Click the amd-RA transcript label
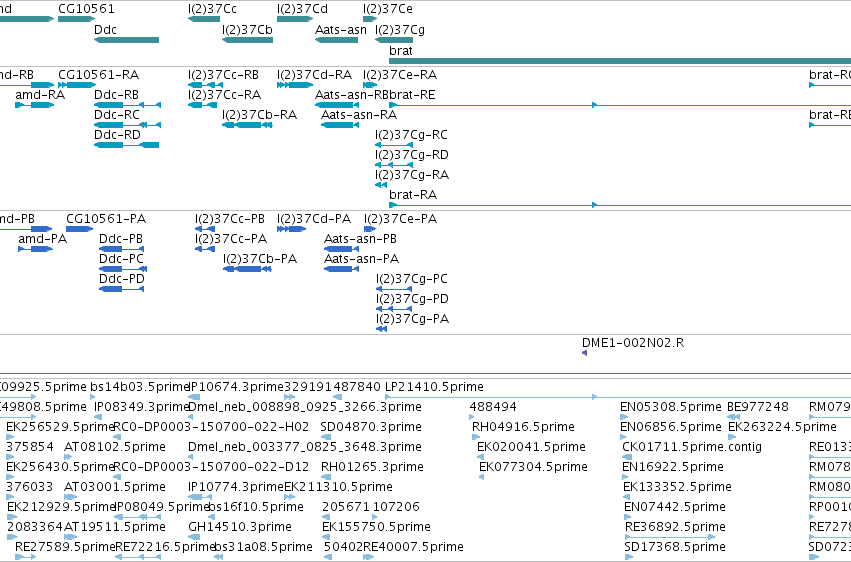Viewport: 851px width, 562px height. tap(40, 94)
